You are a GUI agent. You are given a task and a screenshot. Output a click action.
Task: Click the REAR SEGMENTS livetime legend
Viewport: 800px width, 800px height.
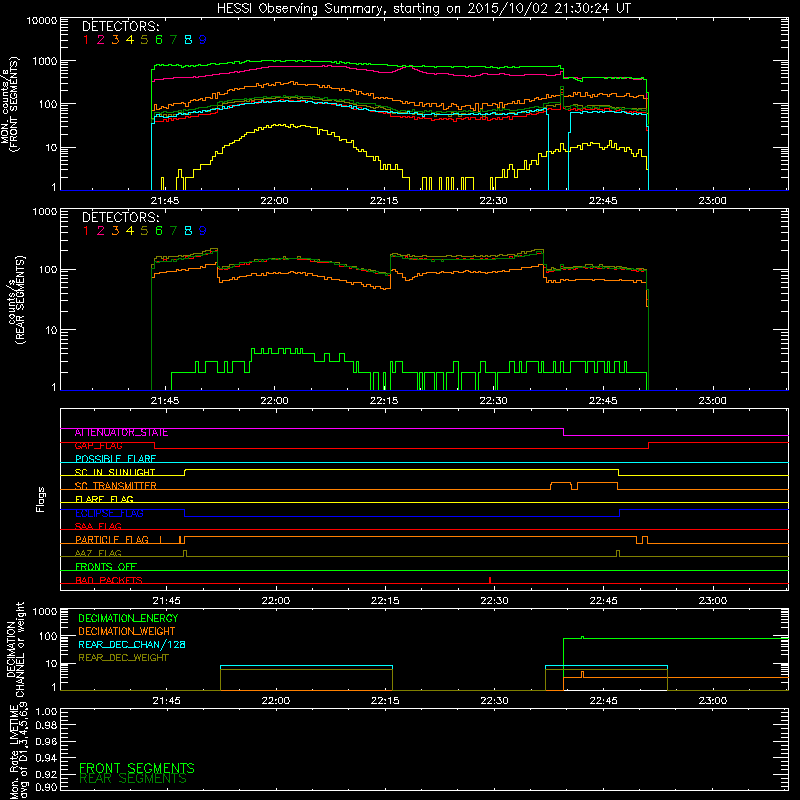pos(133,779)
